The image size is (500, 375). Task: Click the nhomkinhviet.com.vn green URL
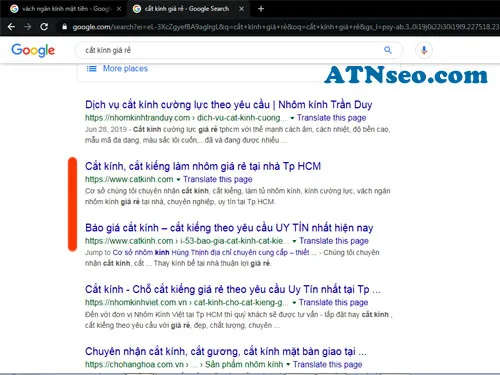(187, 302)
